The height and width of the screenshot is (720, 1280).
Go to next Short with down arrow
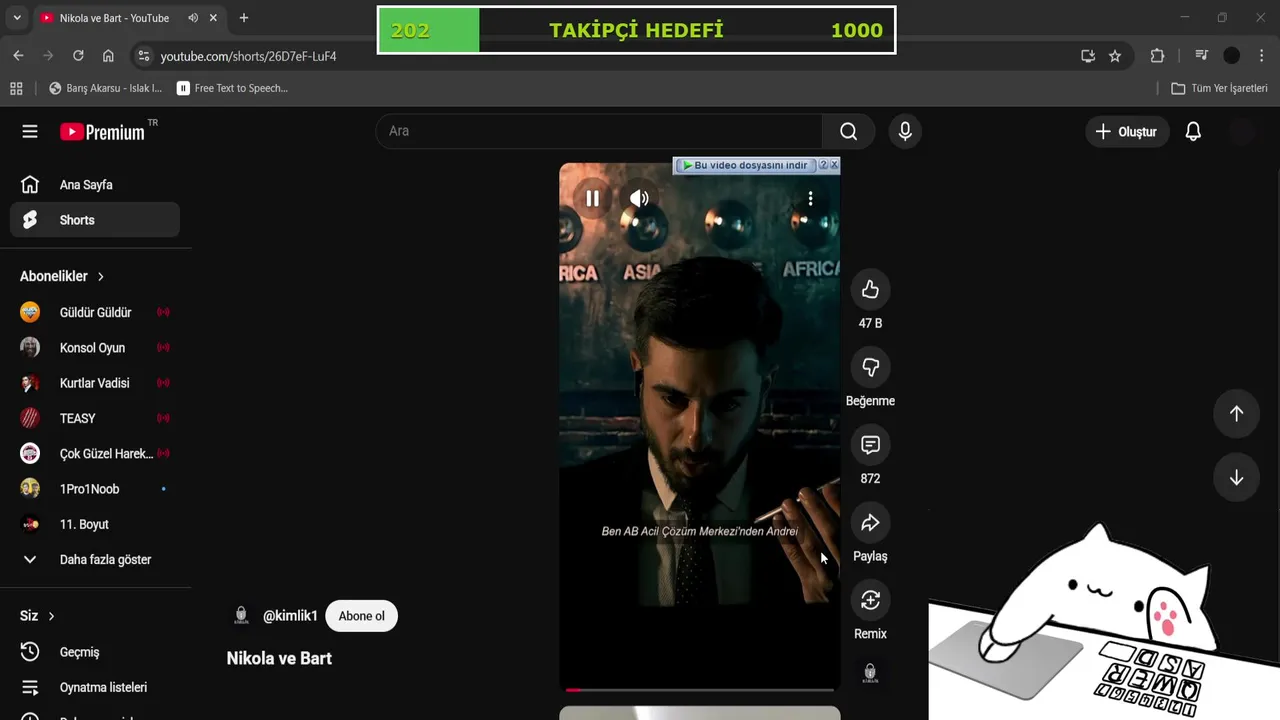click(1236, 477)
